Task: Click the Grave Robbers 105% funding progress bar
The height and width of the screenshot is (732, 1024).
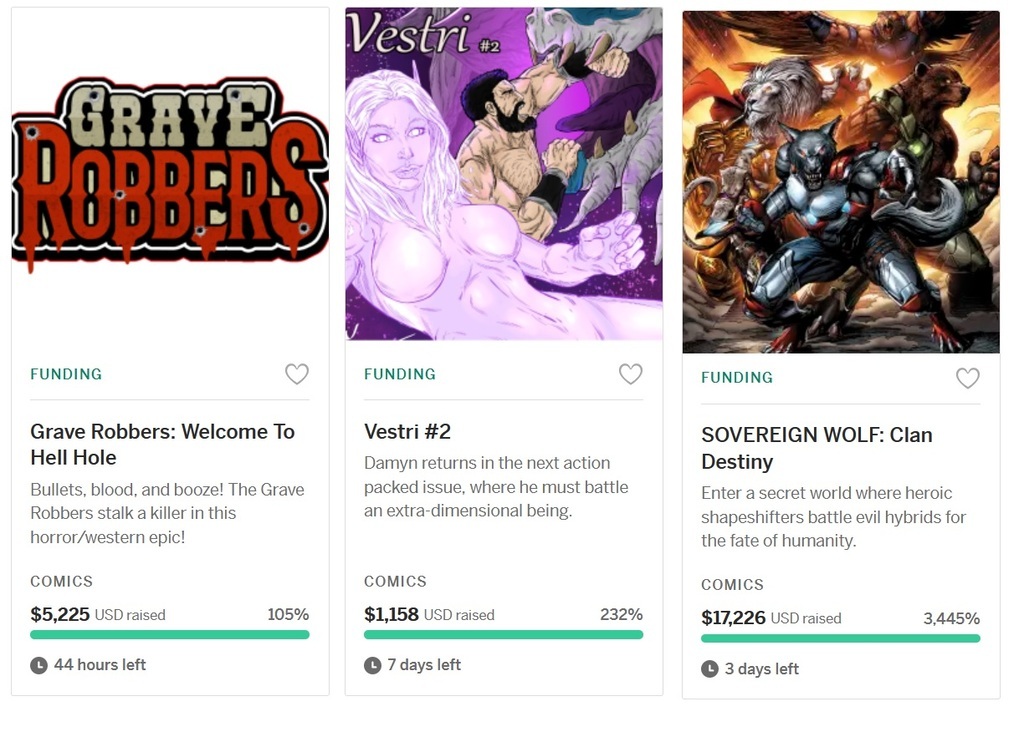Action: pyautogui.click(x=170, y=634)
